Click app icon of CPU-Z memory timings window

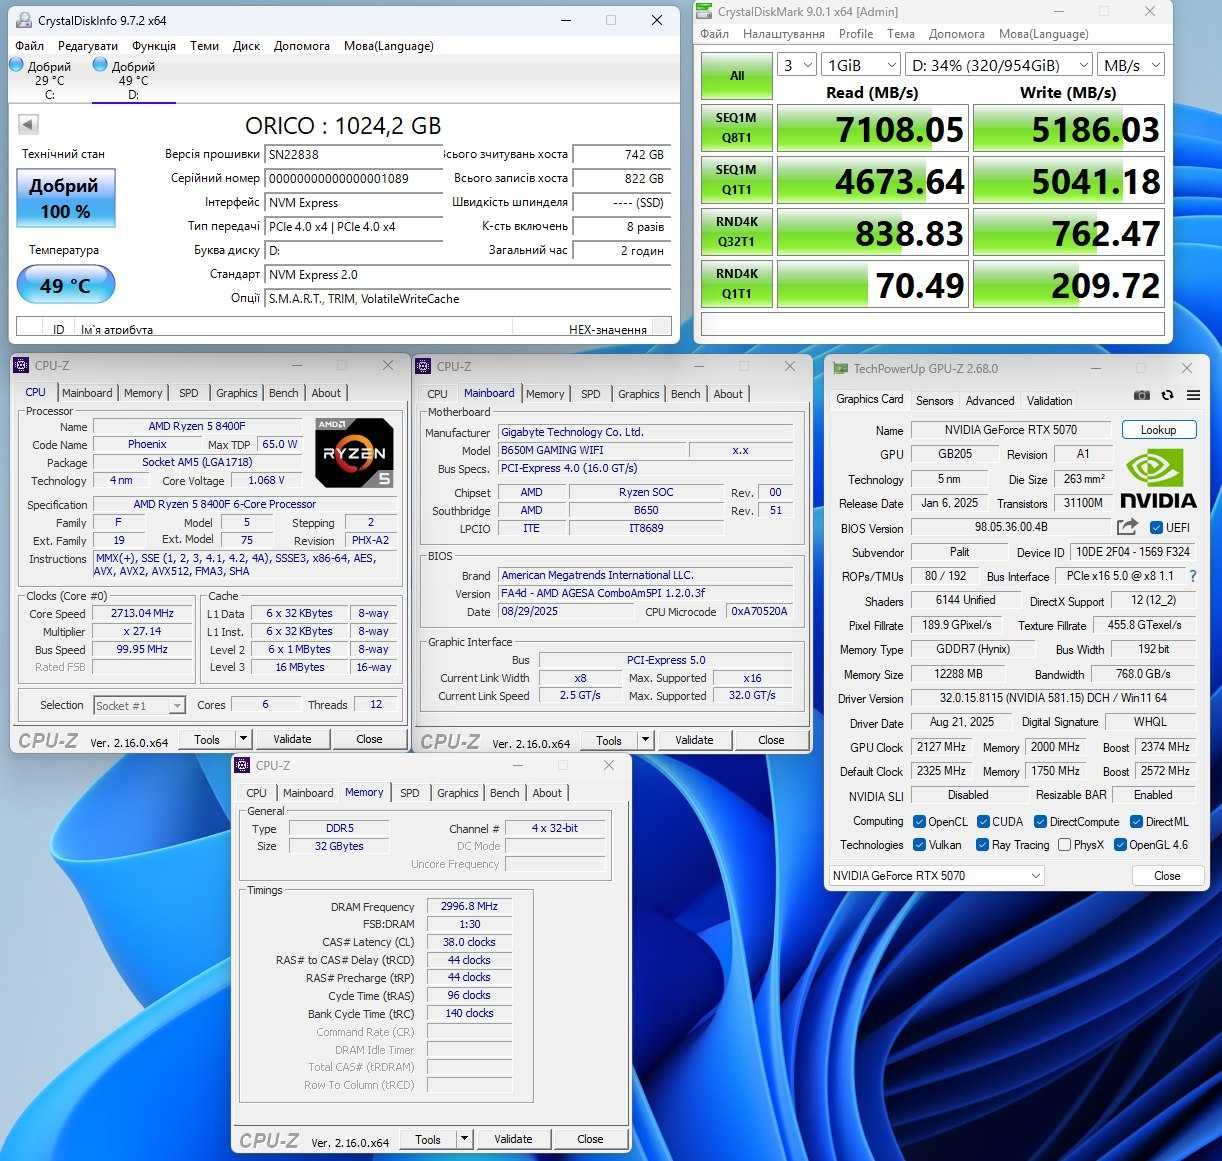tap(242, 765)
